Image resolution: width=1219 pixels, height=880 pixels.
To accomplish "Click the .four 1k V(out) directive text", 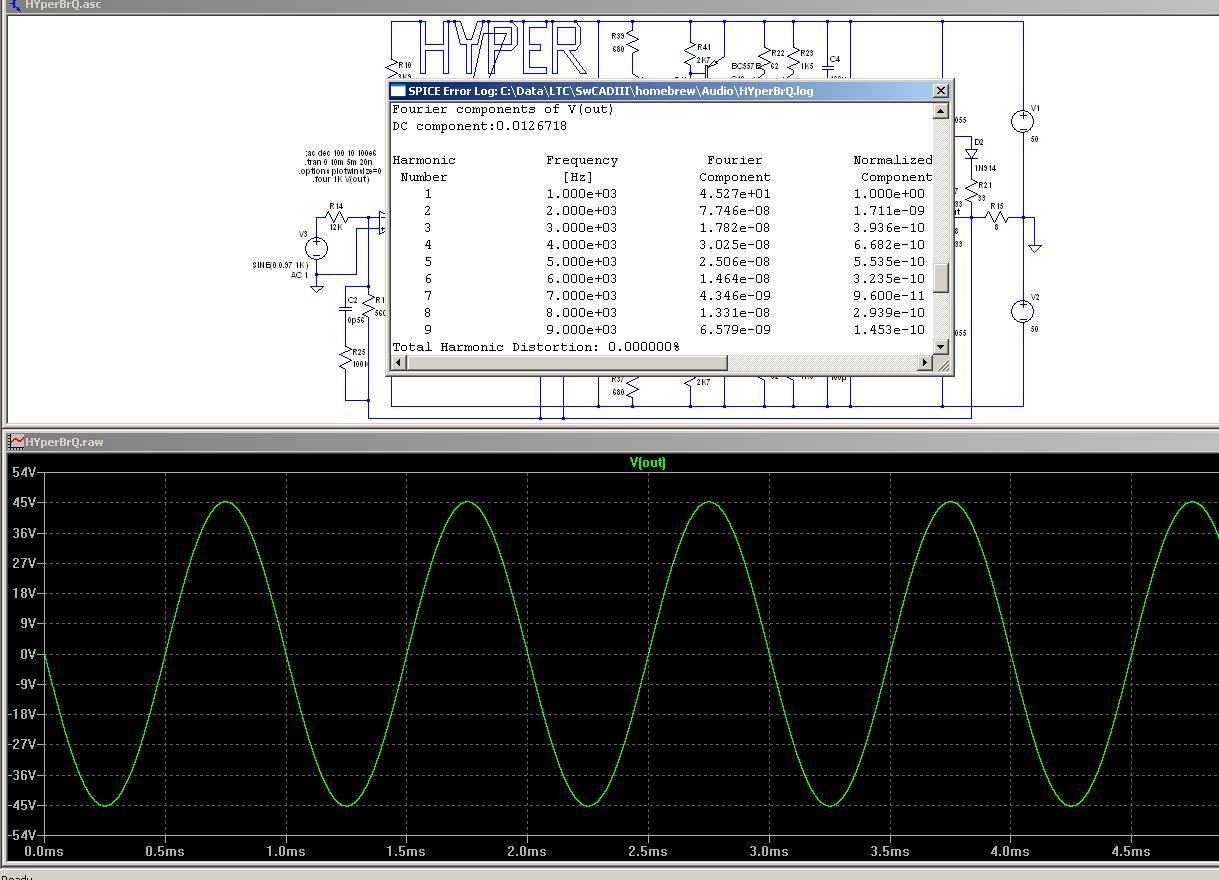I will tap(341, 180).
